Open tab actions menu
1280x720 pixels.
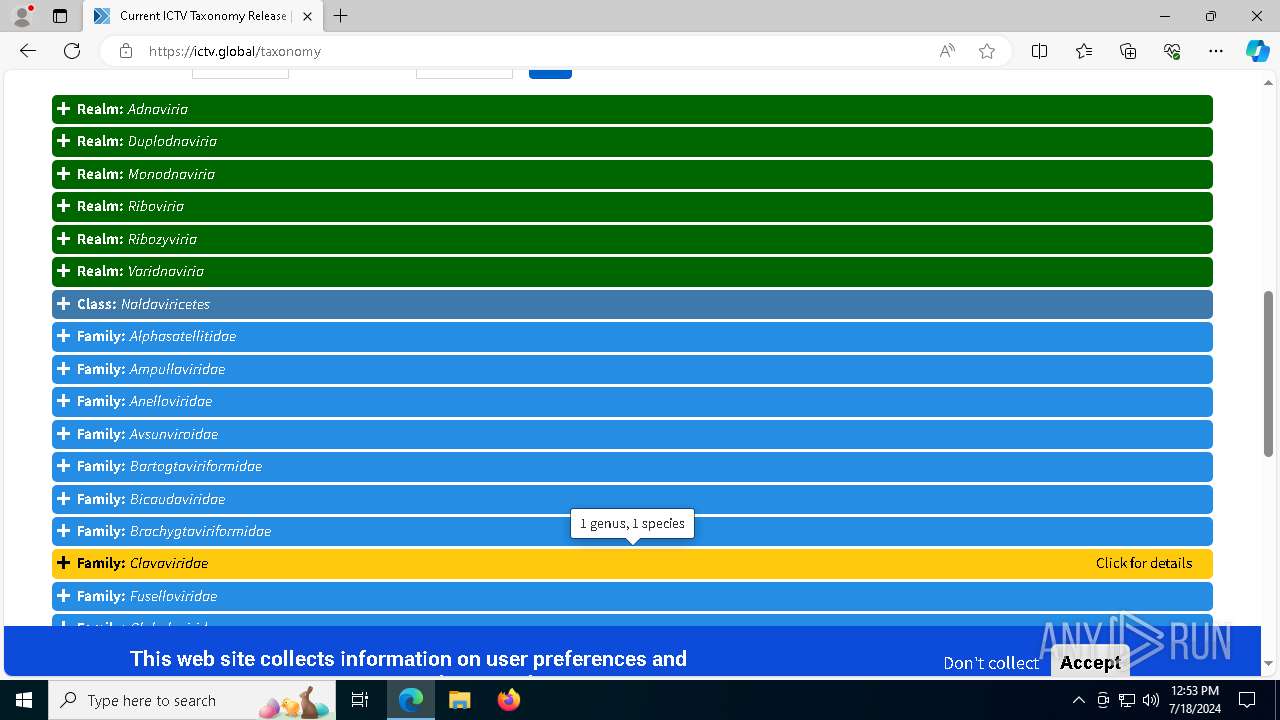[60, 16]
